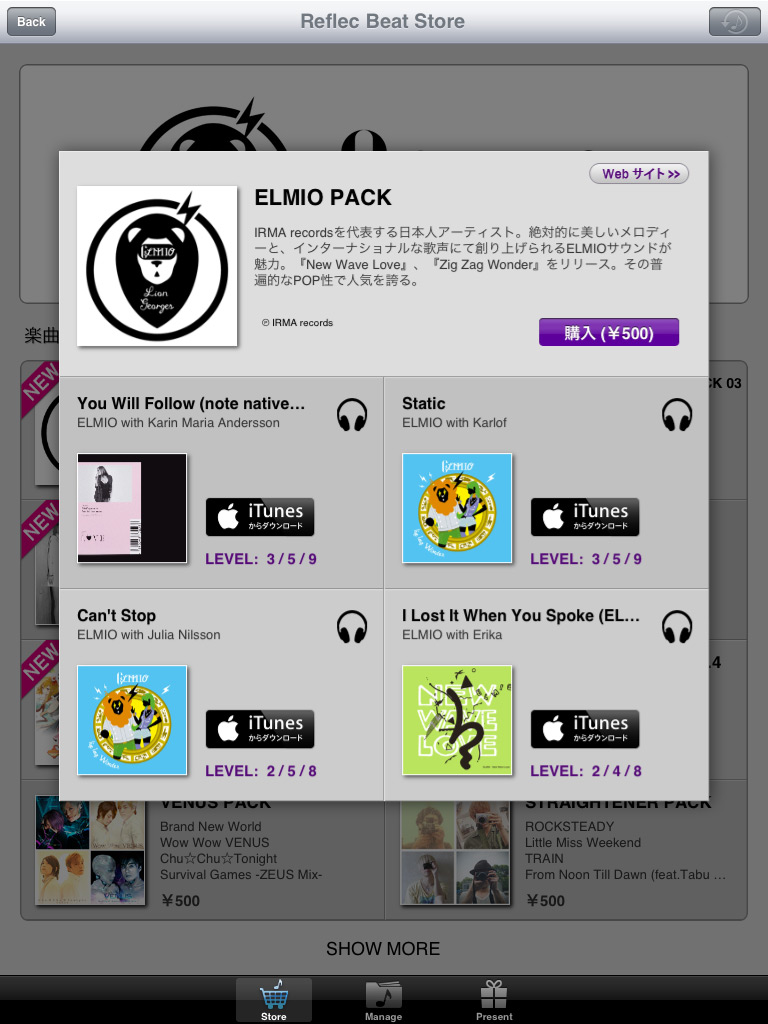The width and height of the screenshot is (768, 1024).
Task: Select the New Wave Love album cover
Action: pos(457,720)
